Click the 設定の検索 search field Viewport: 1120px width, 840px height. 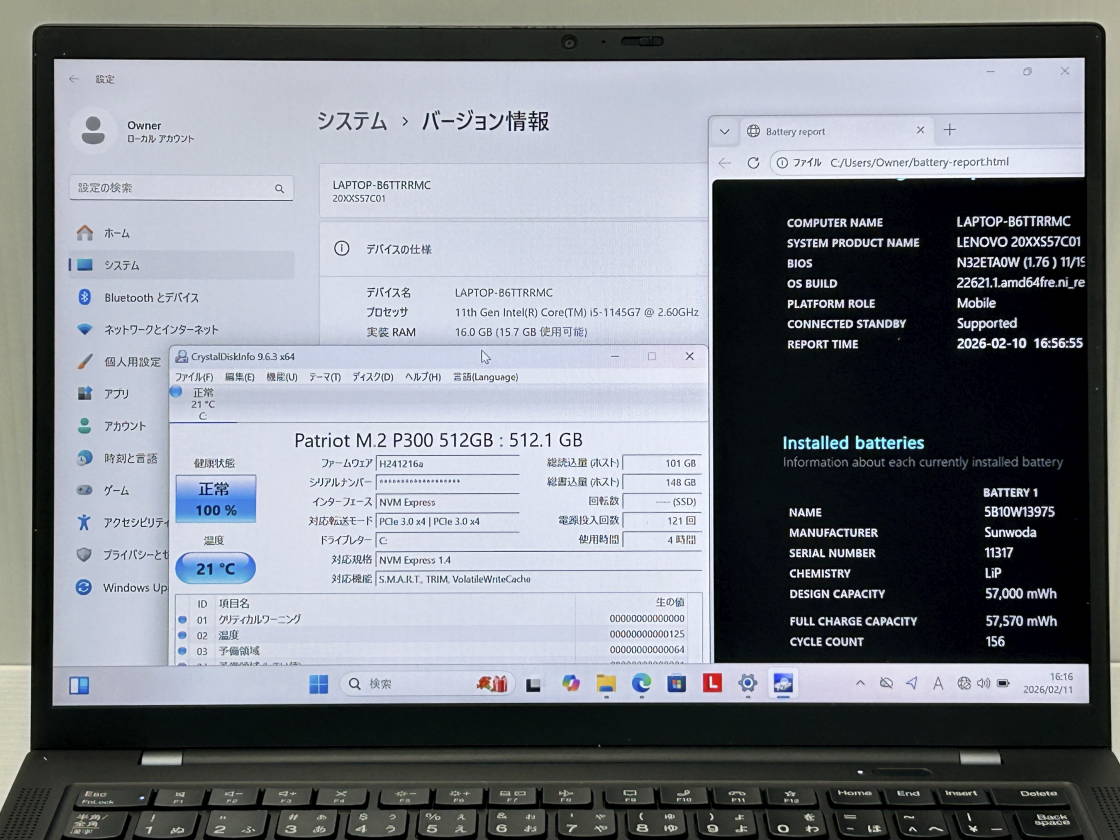point(180,188)
